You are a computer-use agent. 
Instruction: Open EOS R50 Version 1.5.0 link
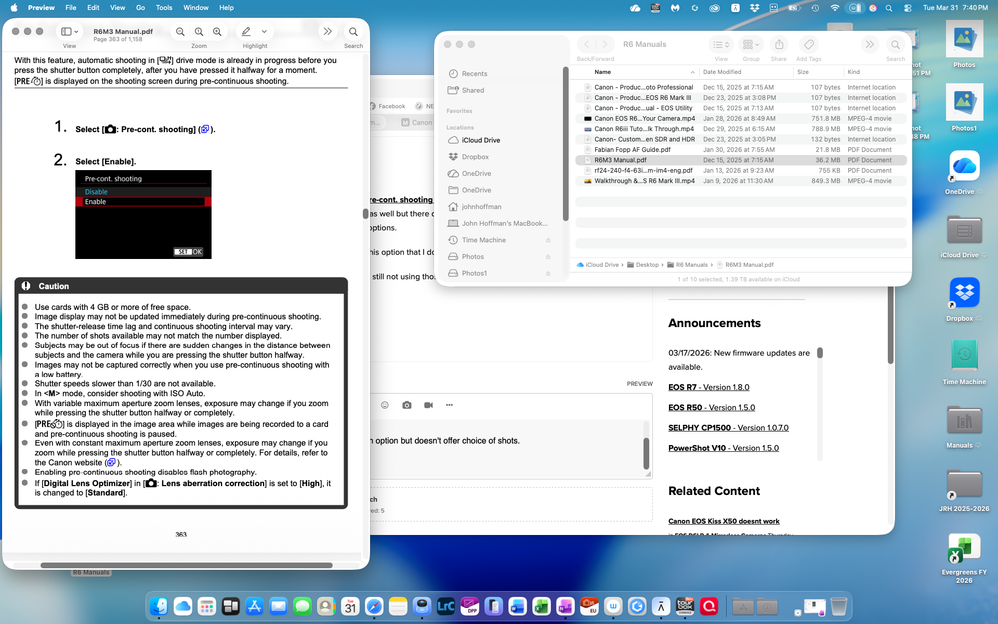click(712, 408)
